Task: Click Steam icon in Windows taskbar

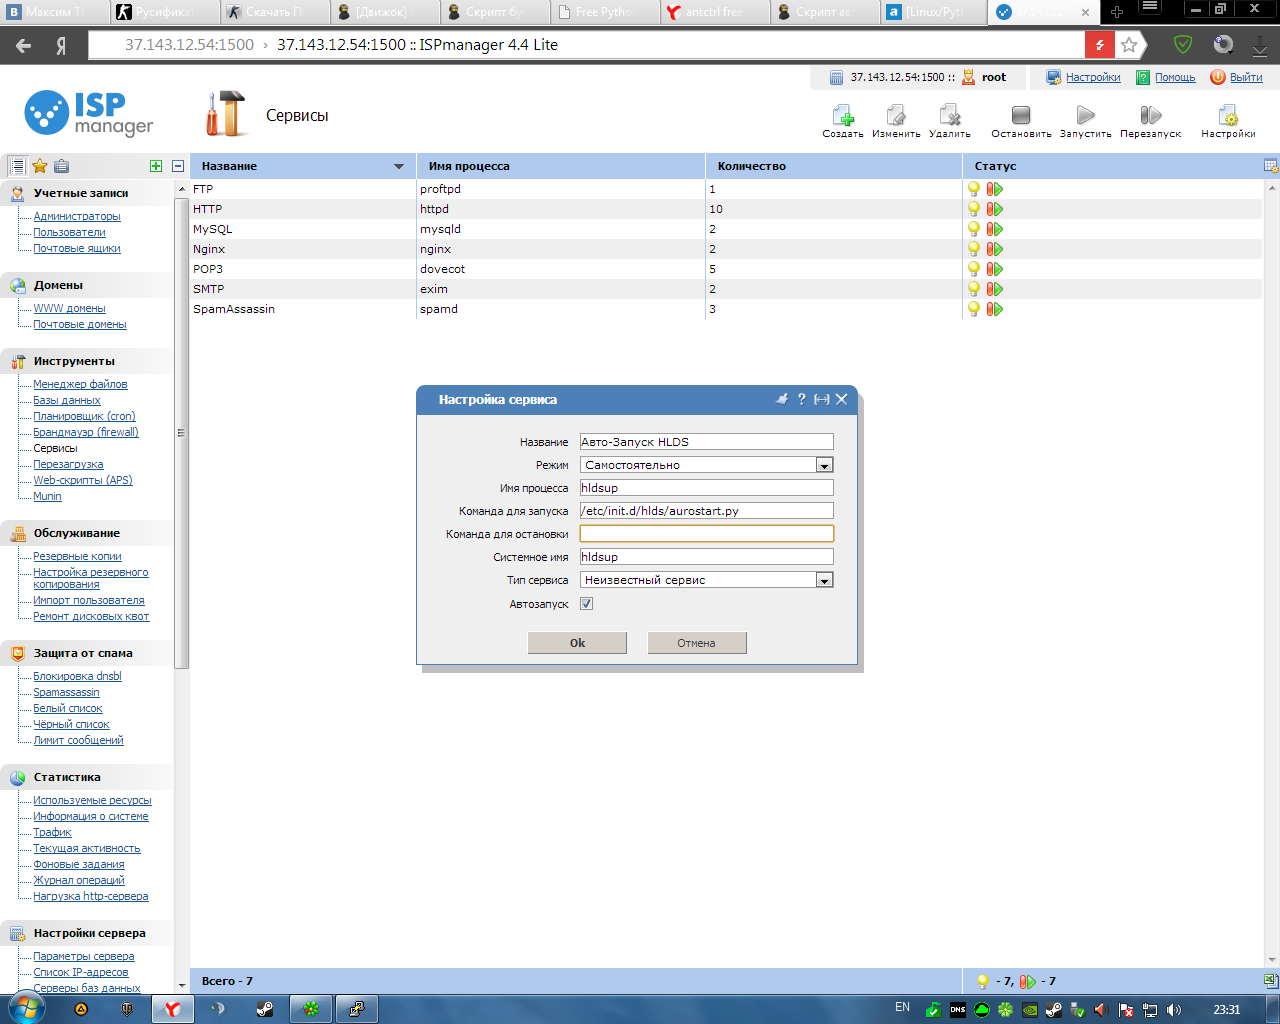Action: pyautogui.click(x=265, y=1009)
